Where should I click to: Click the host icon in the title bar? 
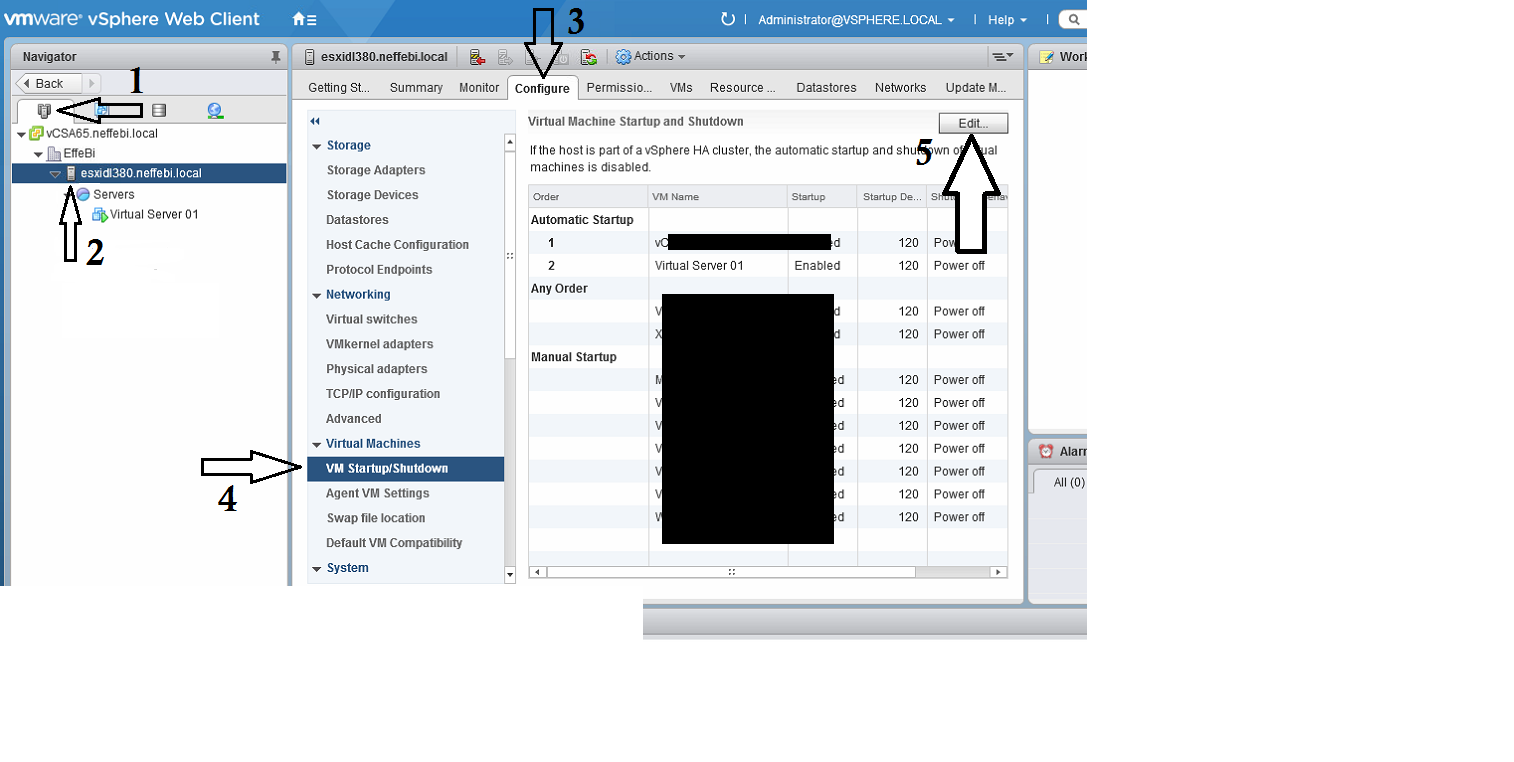point(310,57)
